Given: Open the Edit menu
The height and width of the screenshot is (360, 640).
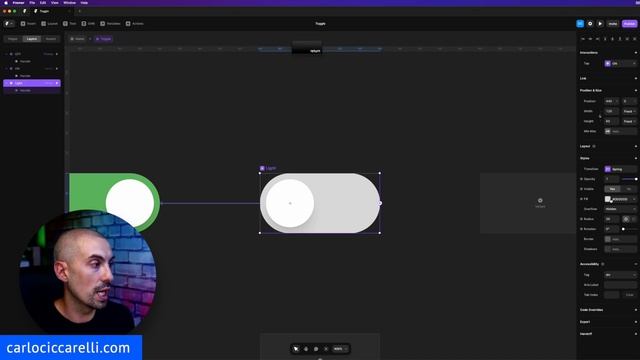Looking at the screenshot, I should point(43,2).
